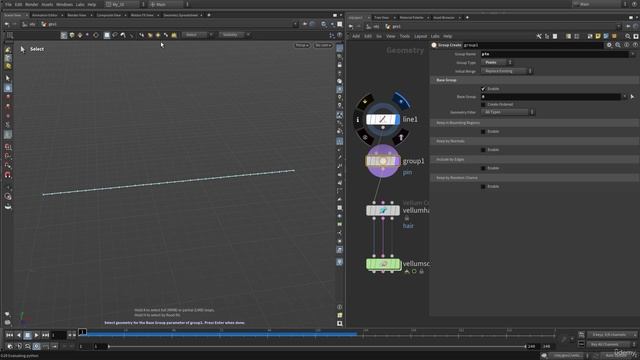Click the Base Group selection arrow button

[x=632, y=97]
